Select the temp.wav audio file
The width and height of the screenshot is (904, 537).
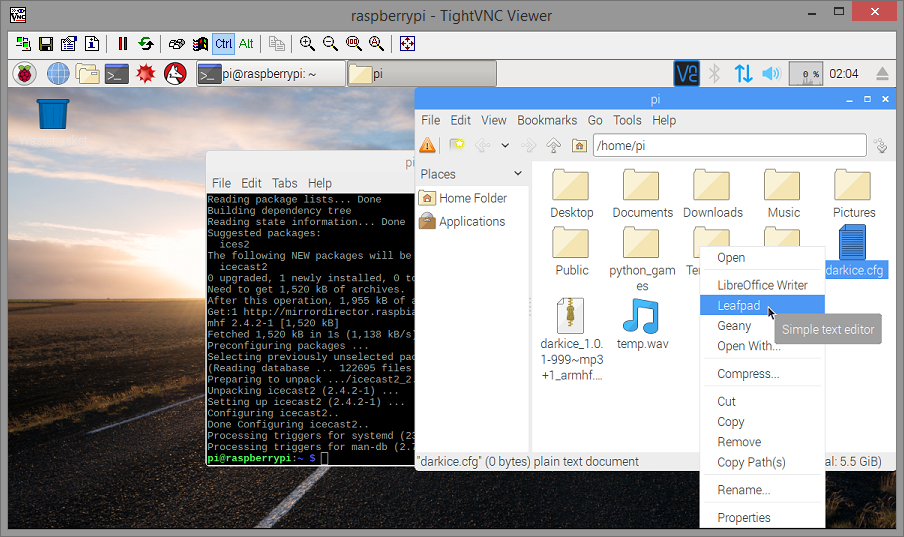point(642,324)
